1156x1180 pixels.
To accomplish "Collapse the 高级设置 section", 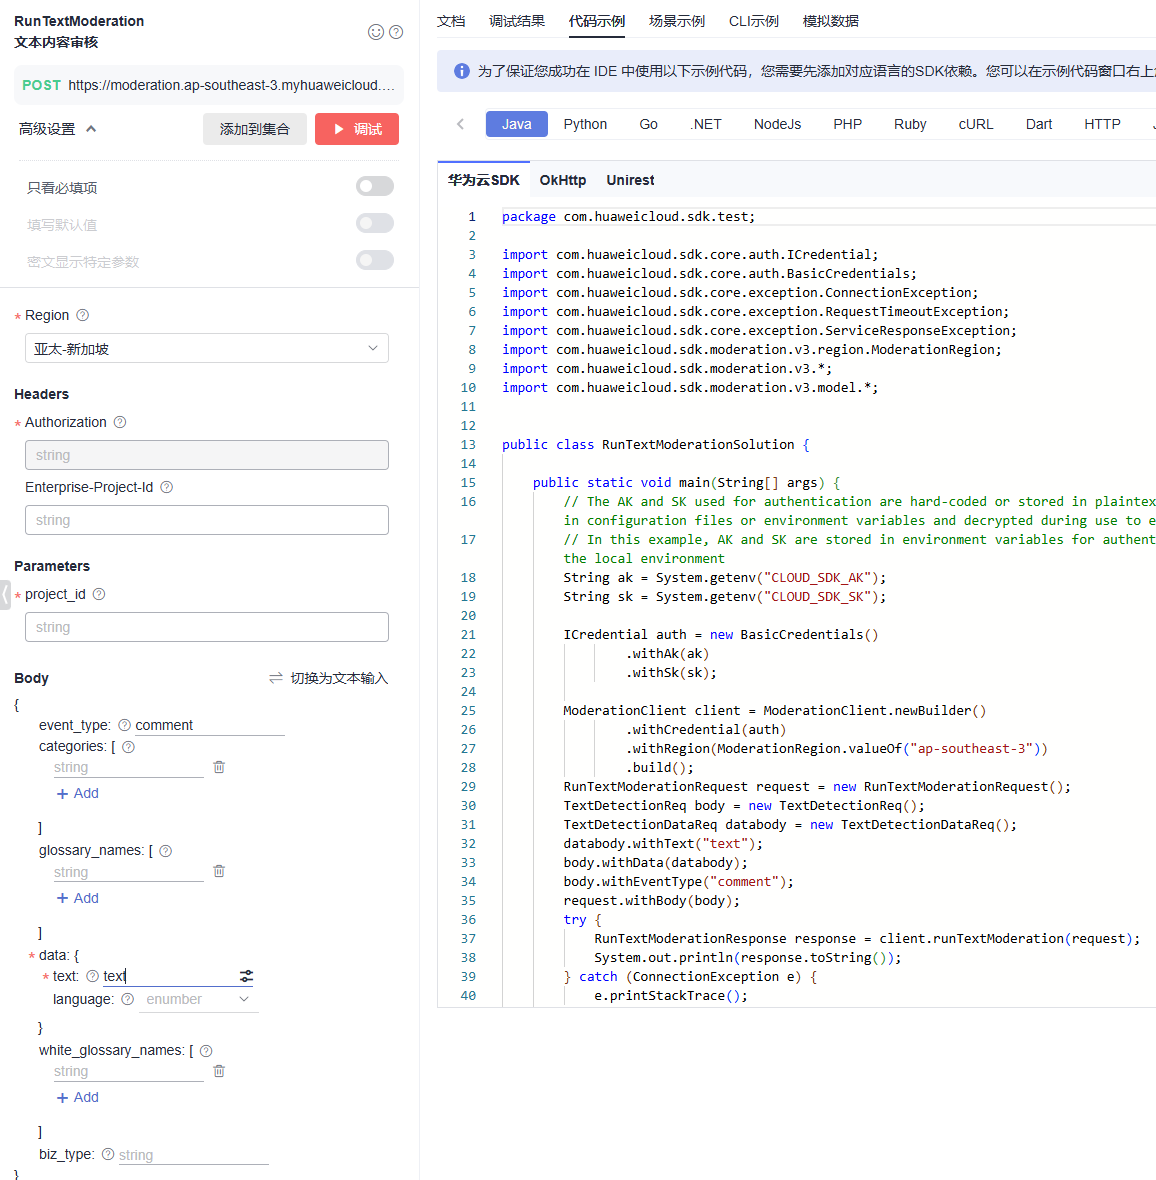I will pos(57,129).
